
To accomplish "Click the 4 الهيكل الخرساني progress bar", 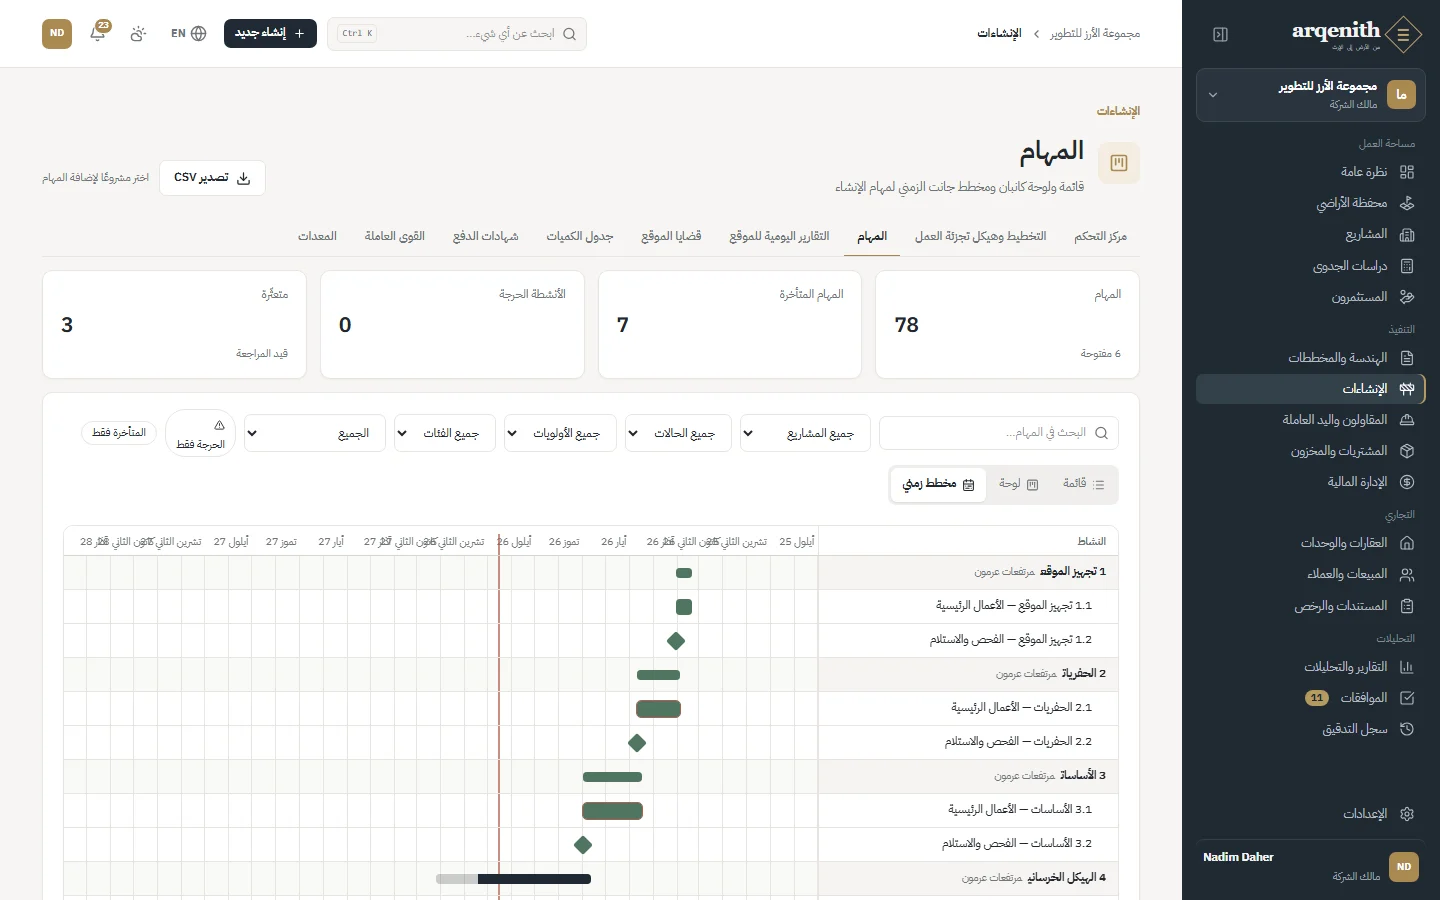I will (x=513, y=879).
